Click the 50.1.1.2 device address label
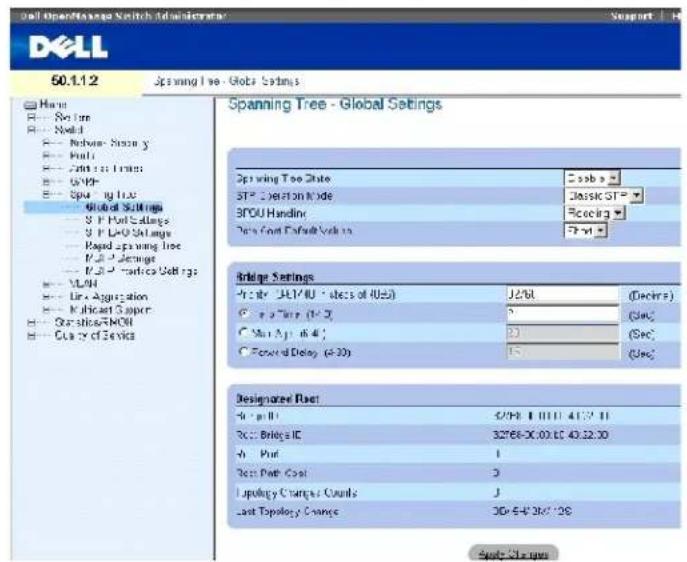This screenshot has width=687, height=562. point(74,81)
